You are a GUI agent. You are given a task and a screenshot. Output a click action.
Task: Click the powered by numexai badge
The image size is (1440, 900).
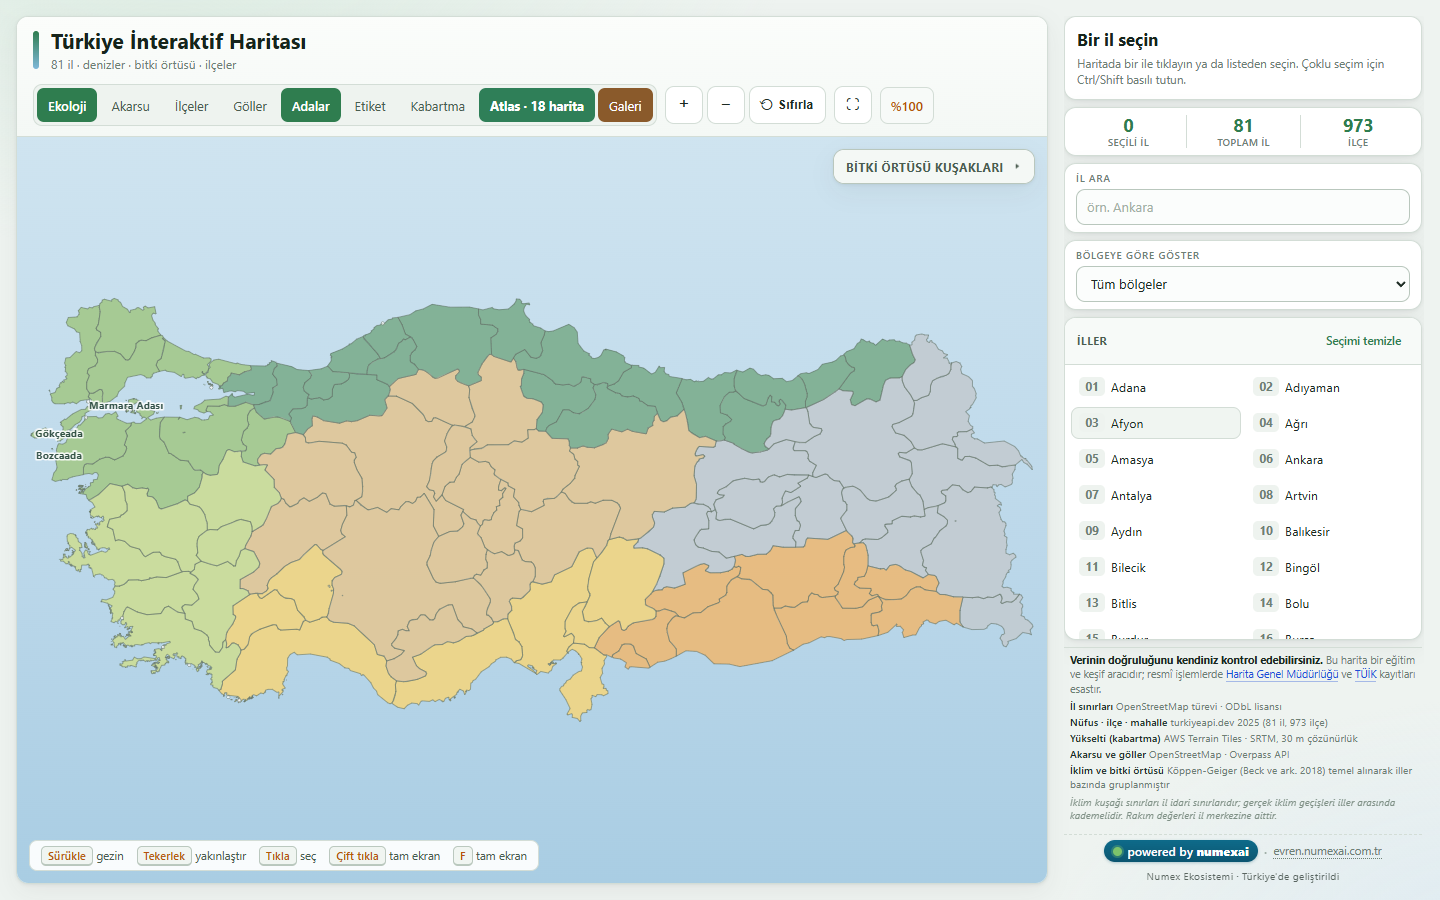[x=1181, y=852]
